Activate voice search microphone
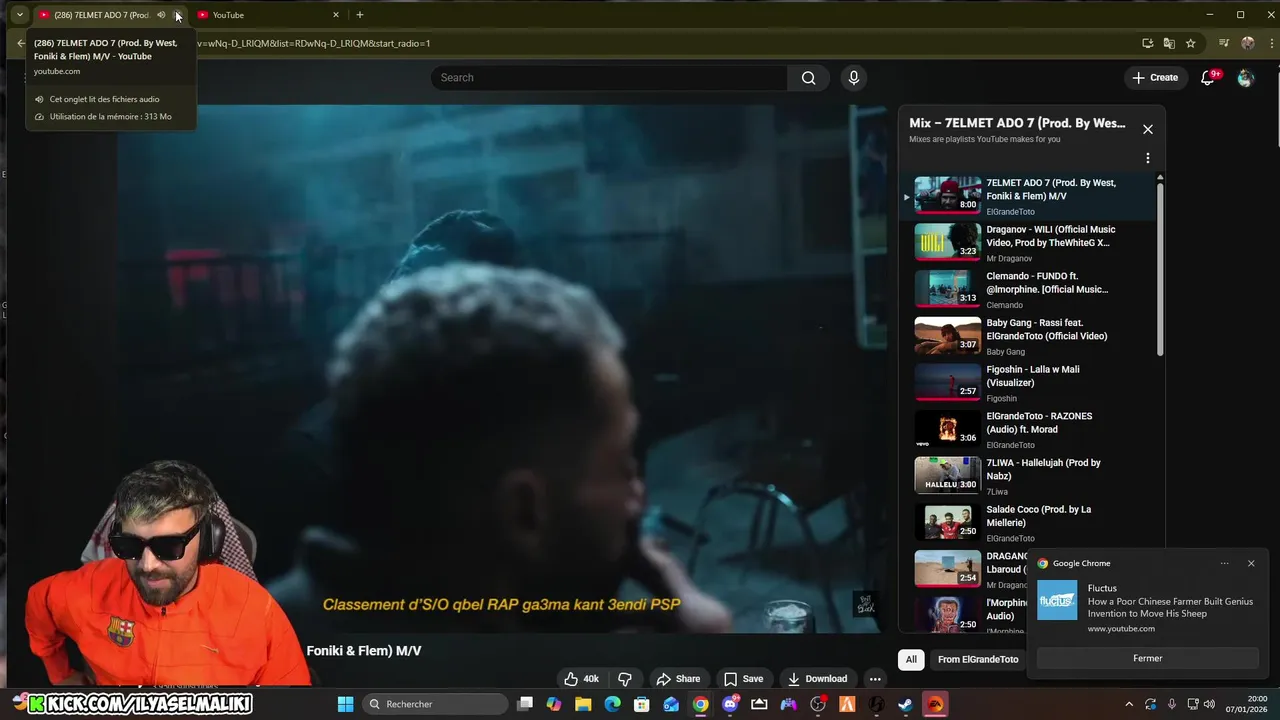Image resolution: width=1280 pixels, height=720 pixels. (x=853, y=78)
